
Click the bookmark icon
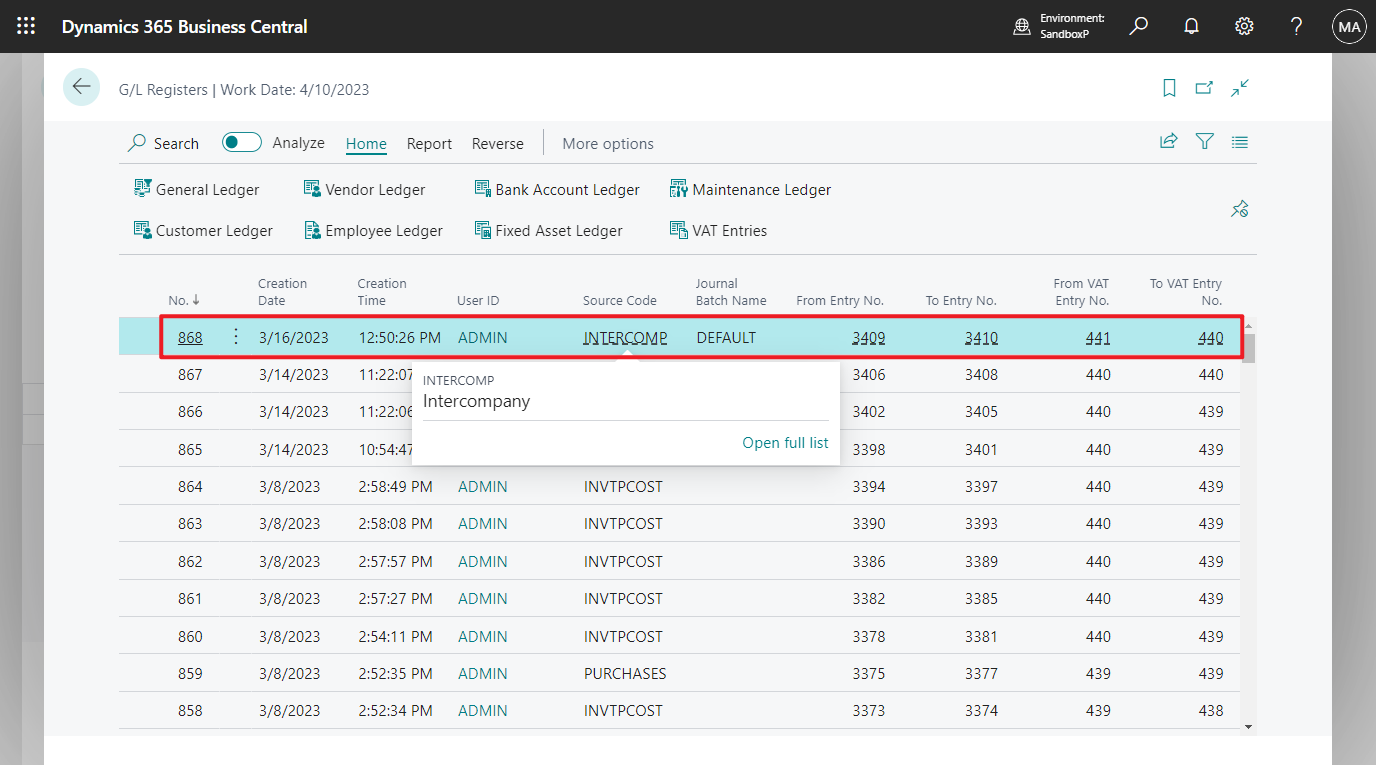tap(1169, 89)
